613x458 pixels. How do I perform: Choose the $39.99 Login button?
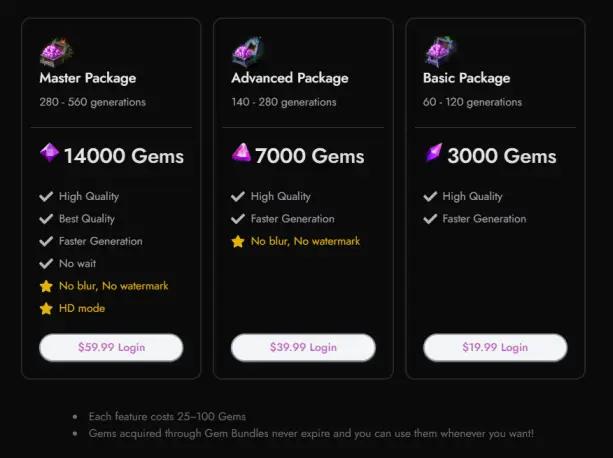pyautogui.click(x=303, y=347)
